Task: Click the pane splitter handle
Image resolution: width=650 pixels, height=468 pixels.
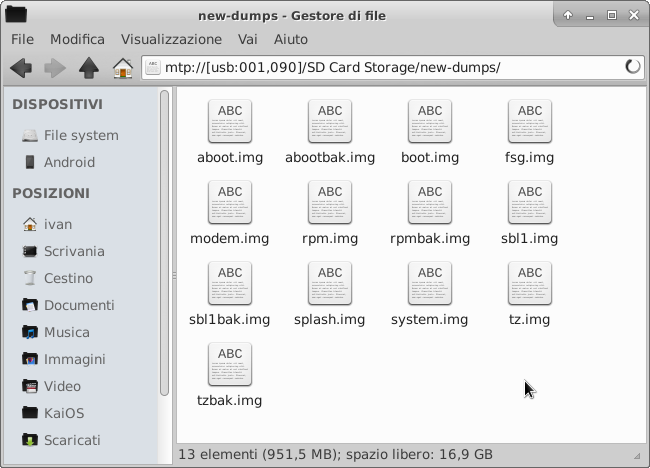Action: pyautogui.click(x=175, y=276)
